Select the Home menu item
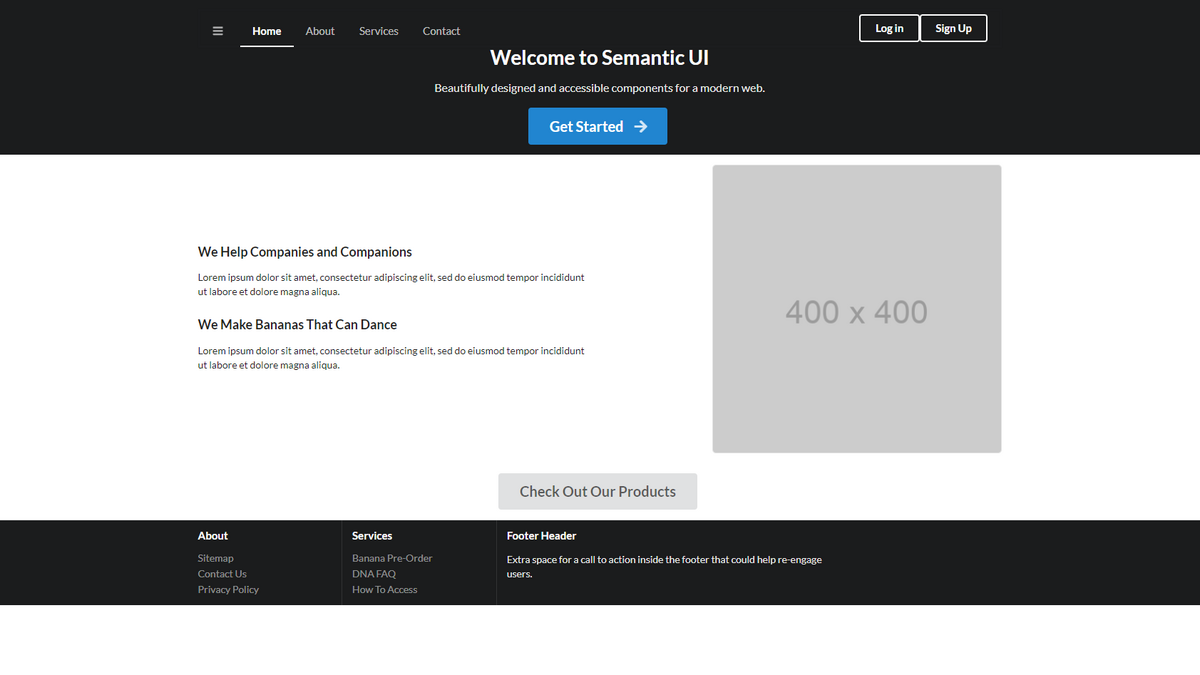The image size is (1200, 675). click(267, 31)
